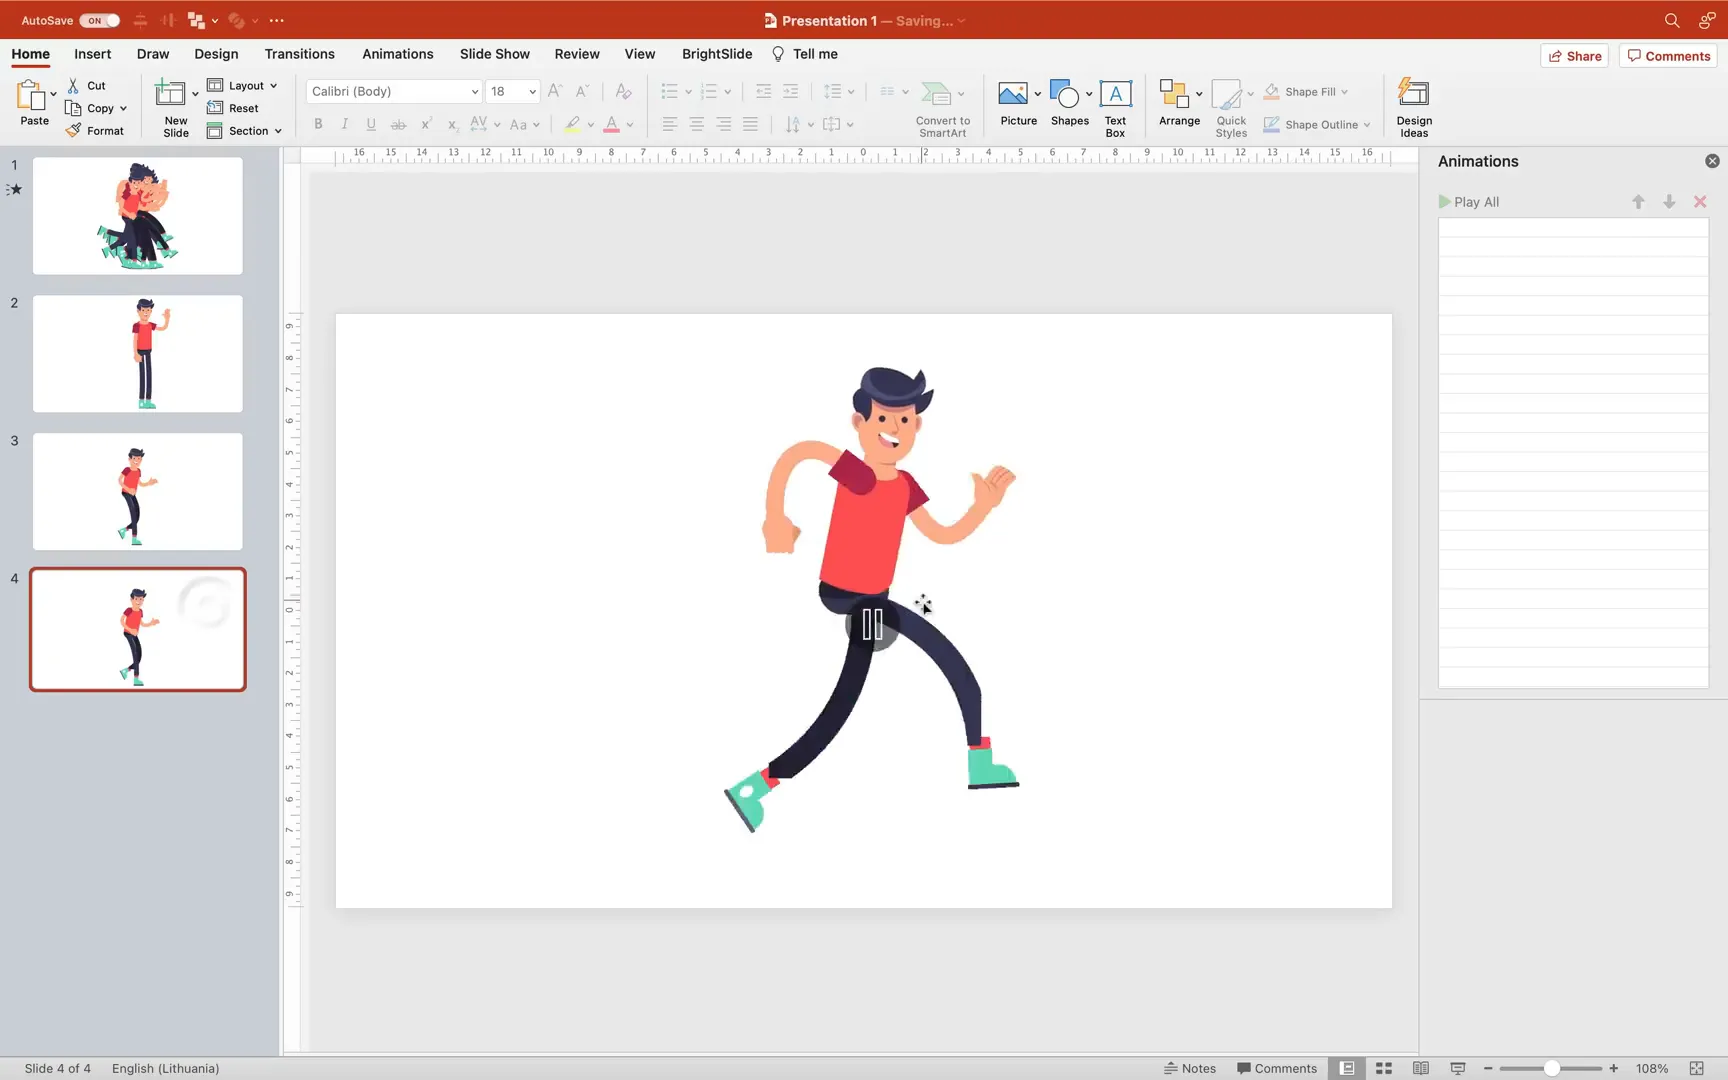The image size is (1728, 1080).
Task: Toggle Normal view in status bar
Action: point(1347,1068)
